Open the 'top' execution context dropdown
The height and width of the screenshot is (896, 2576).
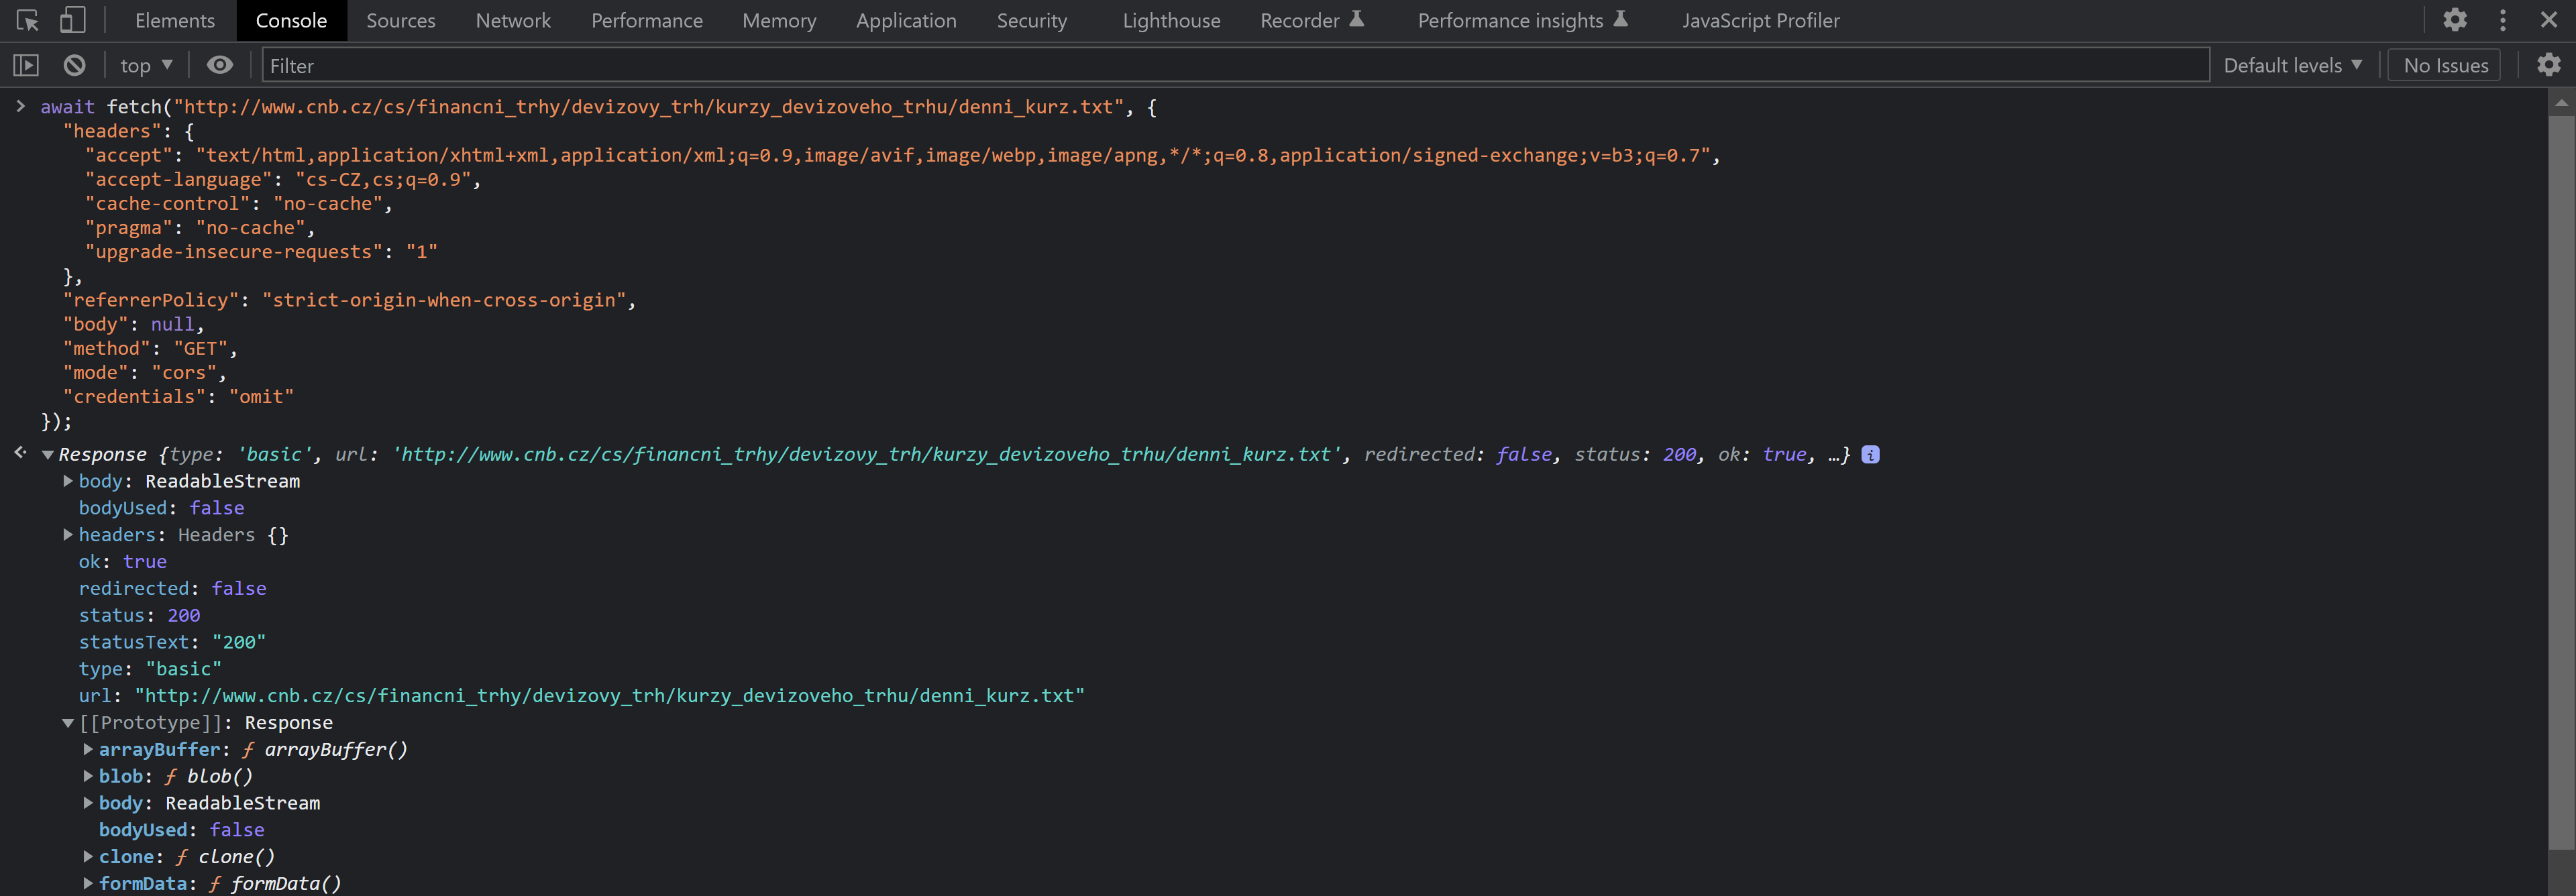145,64
